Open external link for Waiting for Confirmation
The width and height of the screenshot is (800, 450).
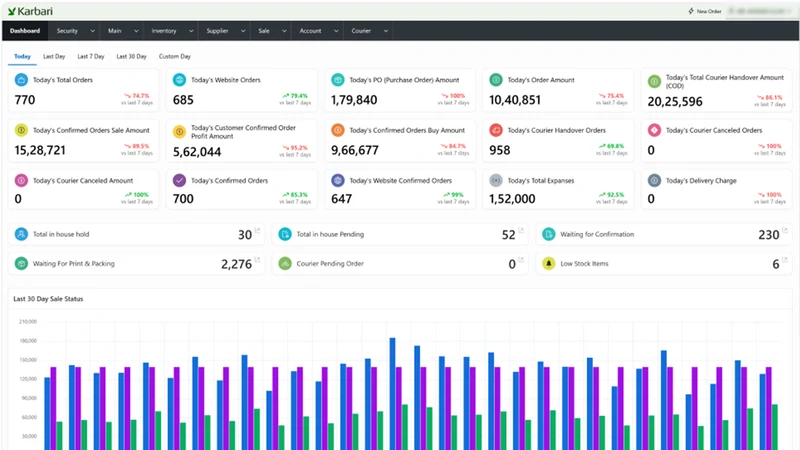pyautogui.click(x=785, y=231)
